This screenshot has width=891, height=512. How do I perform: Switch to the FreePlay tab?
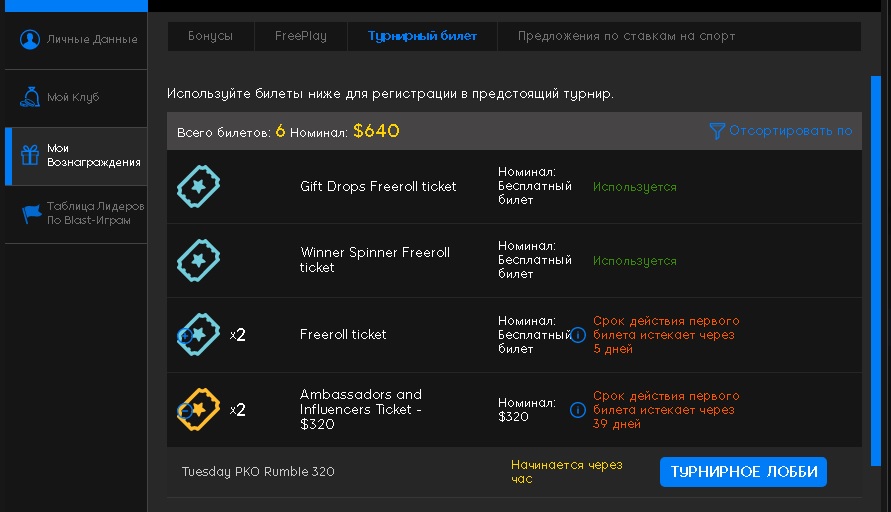(x=301, y=36)
